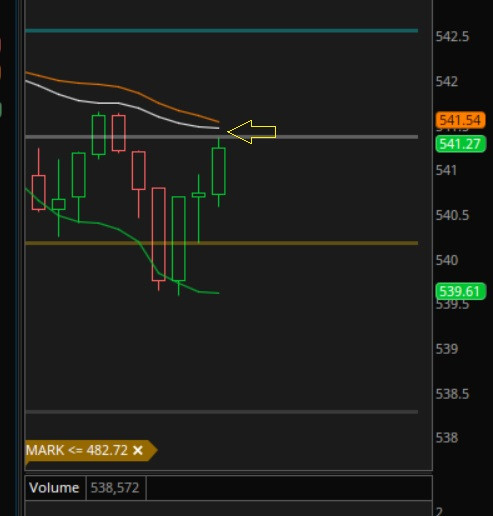
Task: Click the 542.5 price axis label
Action: click(452, 37)
